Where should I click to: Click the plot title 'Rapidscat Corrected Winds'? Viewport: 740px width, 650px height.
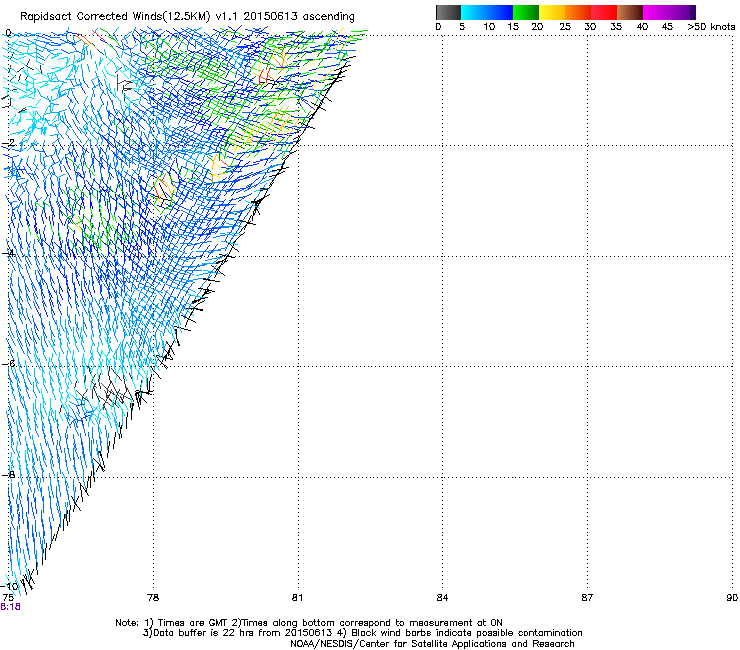pyautogui.click(x=91, y=17)
